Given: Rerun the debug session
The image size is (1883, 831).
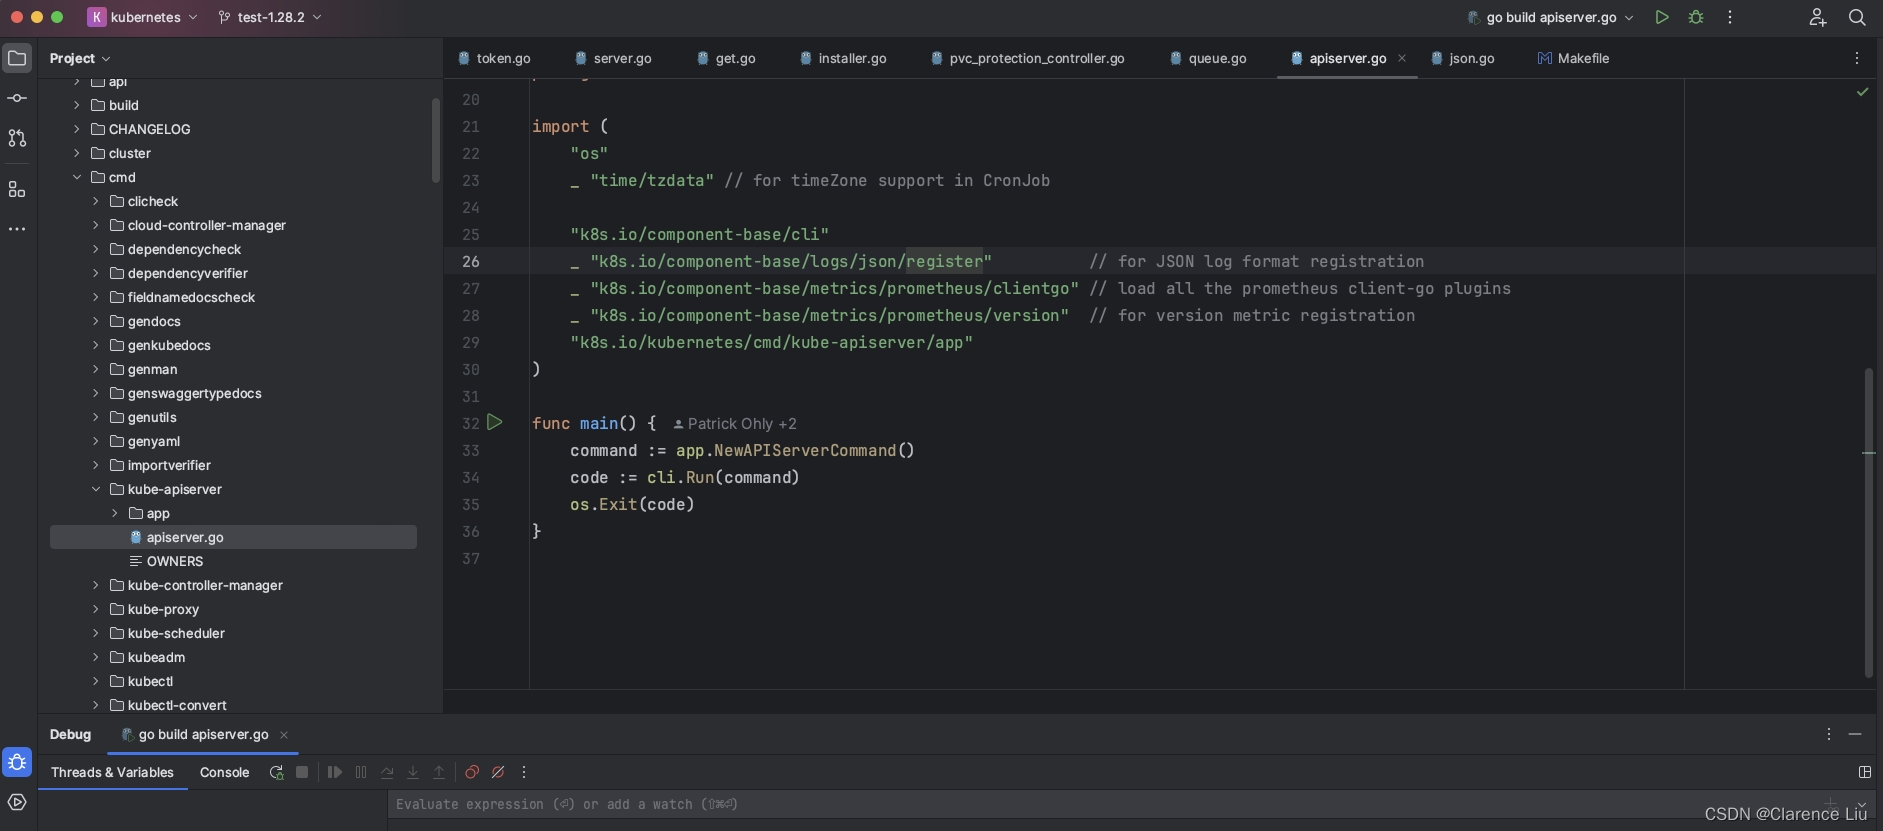Looking at the screenshot, I should pos(276,772).
